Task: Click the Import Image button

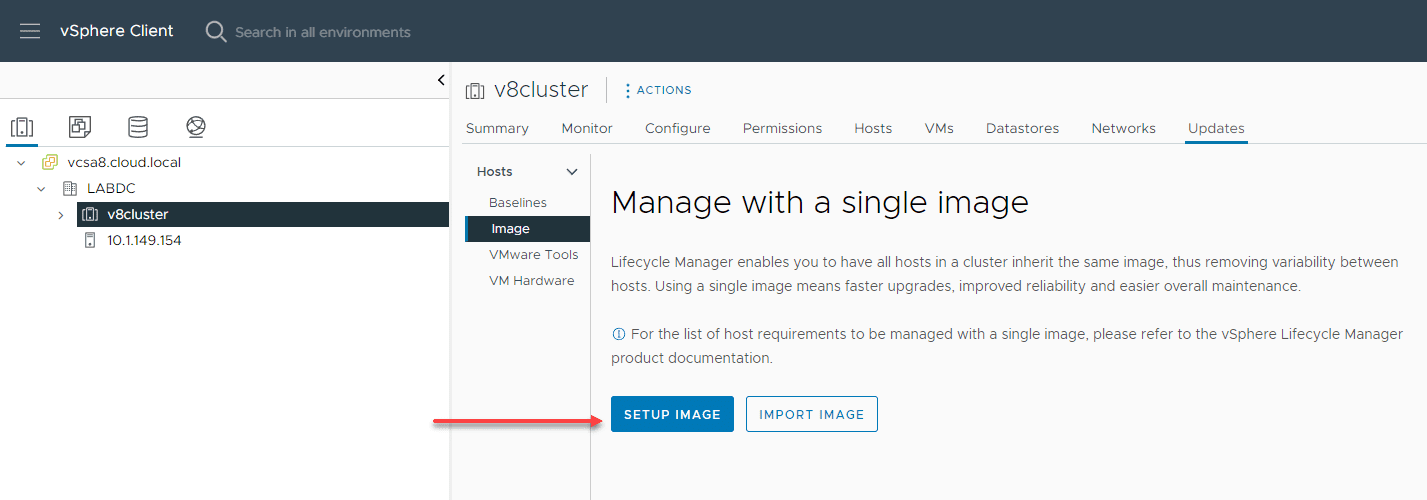Action: coord(811,414)
